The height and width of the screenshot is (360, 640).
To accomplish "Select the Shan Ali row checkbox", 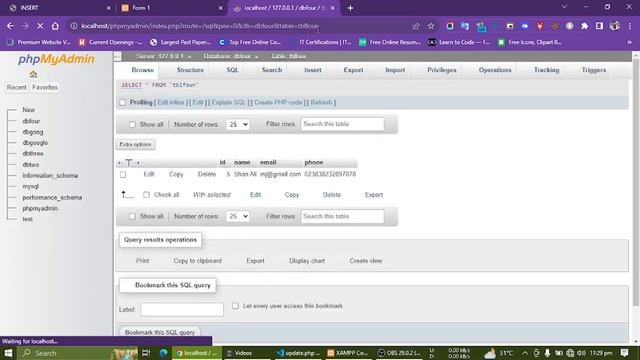I will (x=123, y=175).
